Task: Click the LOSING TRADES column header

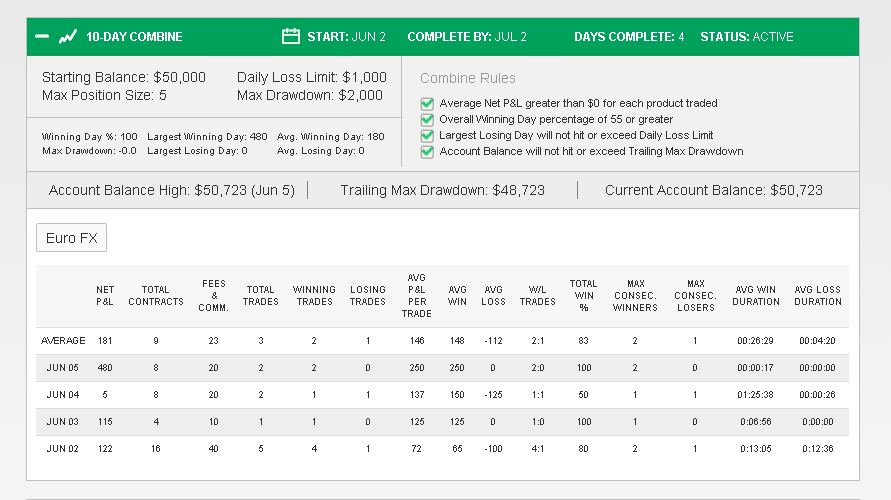Action: pos(368,295)
